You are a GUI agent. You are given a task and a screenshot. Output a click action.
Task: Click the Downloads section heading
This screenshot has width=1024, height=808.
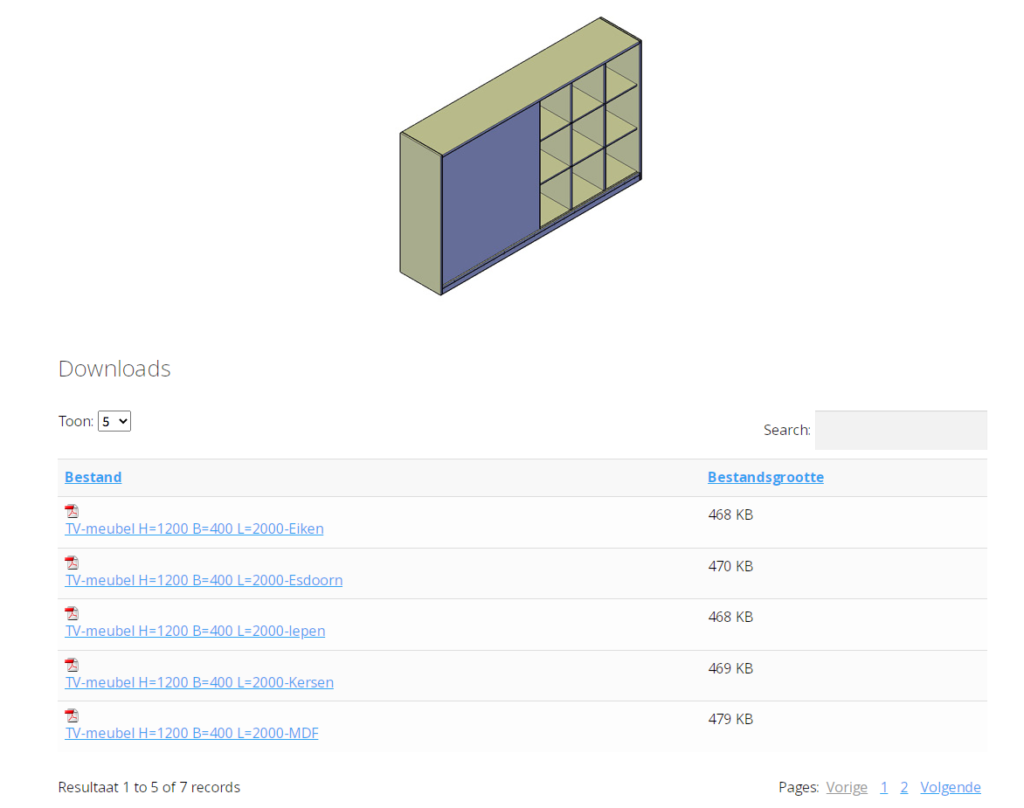pyautogui.click(x=114, y=368)
